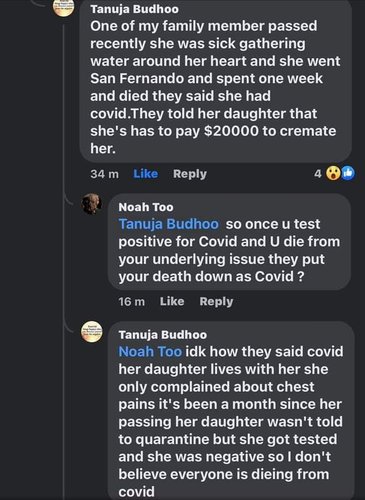Screen dimensions: 365x500
Task: Open the 34 m timestamp
Action: (104, 174)
